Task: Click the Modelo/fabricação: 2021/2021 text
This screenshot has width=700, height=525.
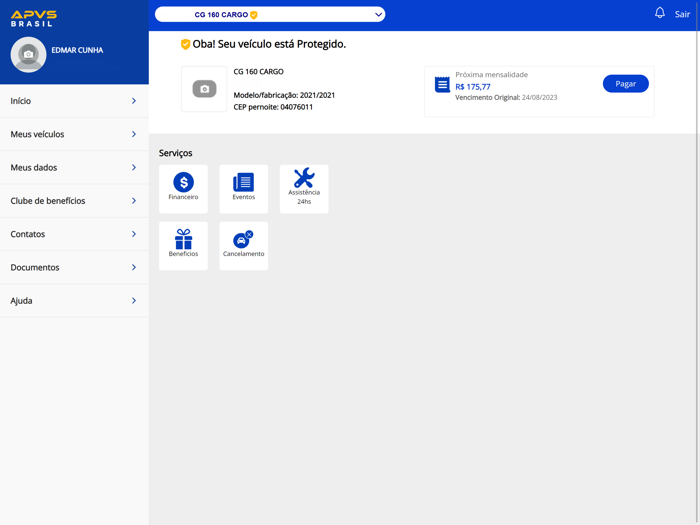Action: (284, 95)
